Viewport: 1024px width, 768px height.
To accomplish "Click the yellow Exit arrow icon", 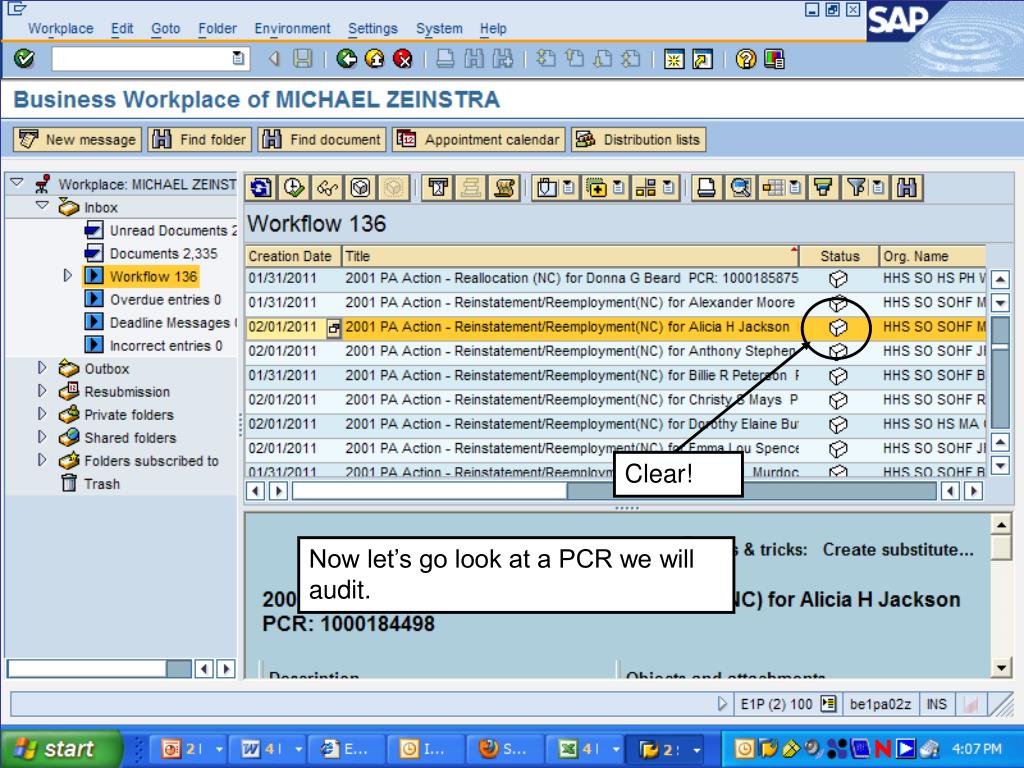I will click(x=375, y=59).
